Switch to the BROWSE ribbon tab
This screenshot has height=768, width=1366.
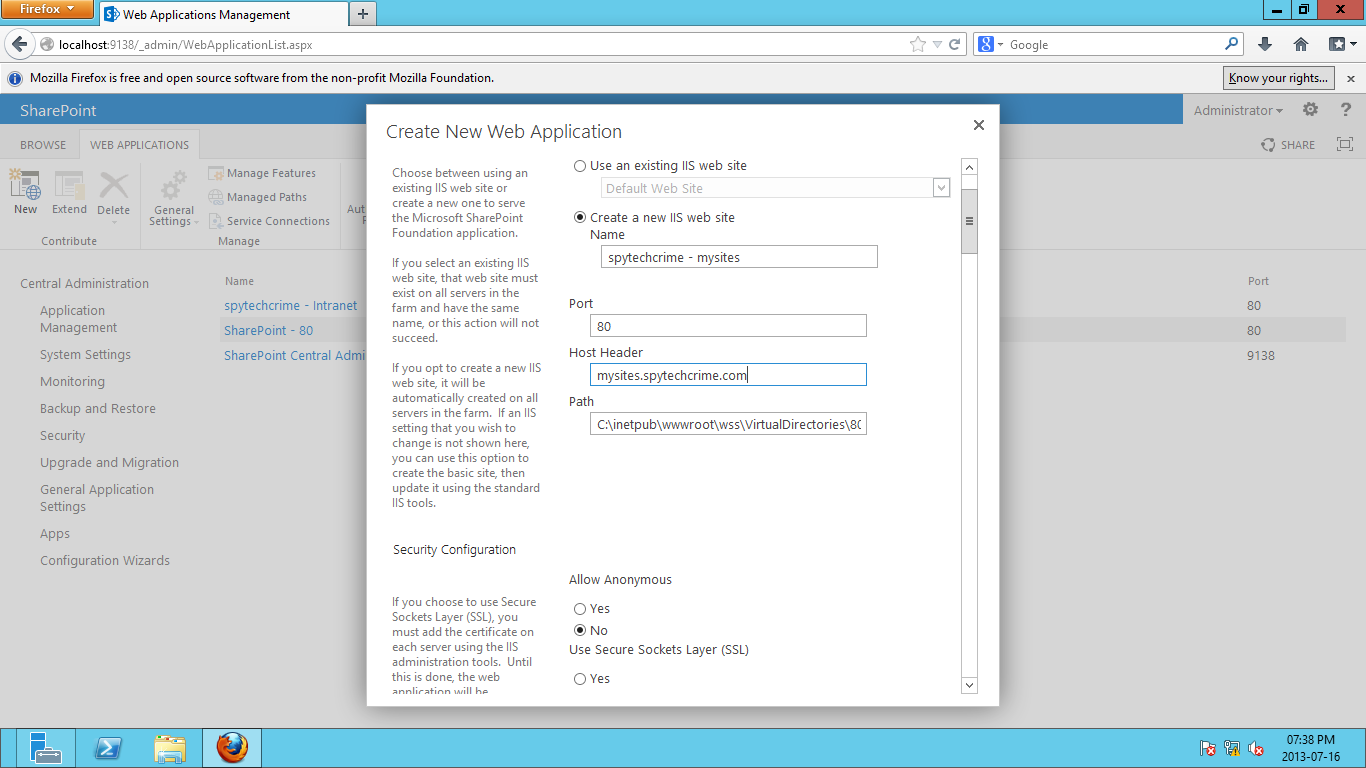(x=43, y=145)
